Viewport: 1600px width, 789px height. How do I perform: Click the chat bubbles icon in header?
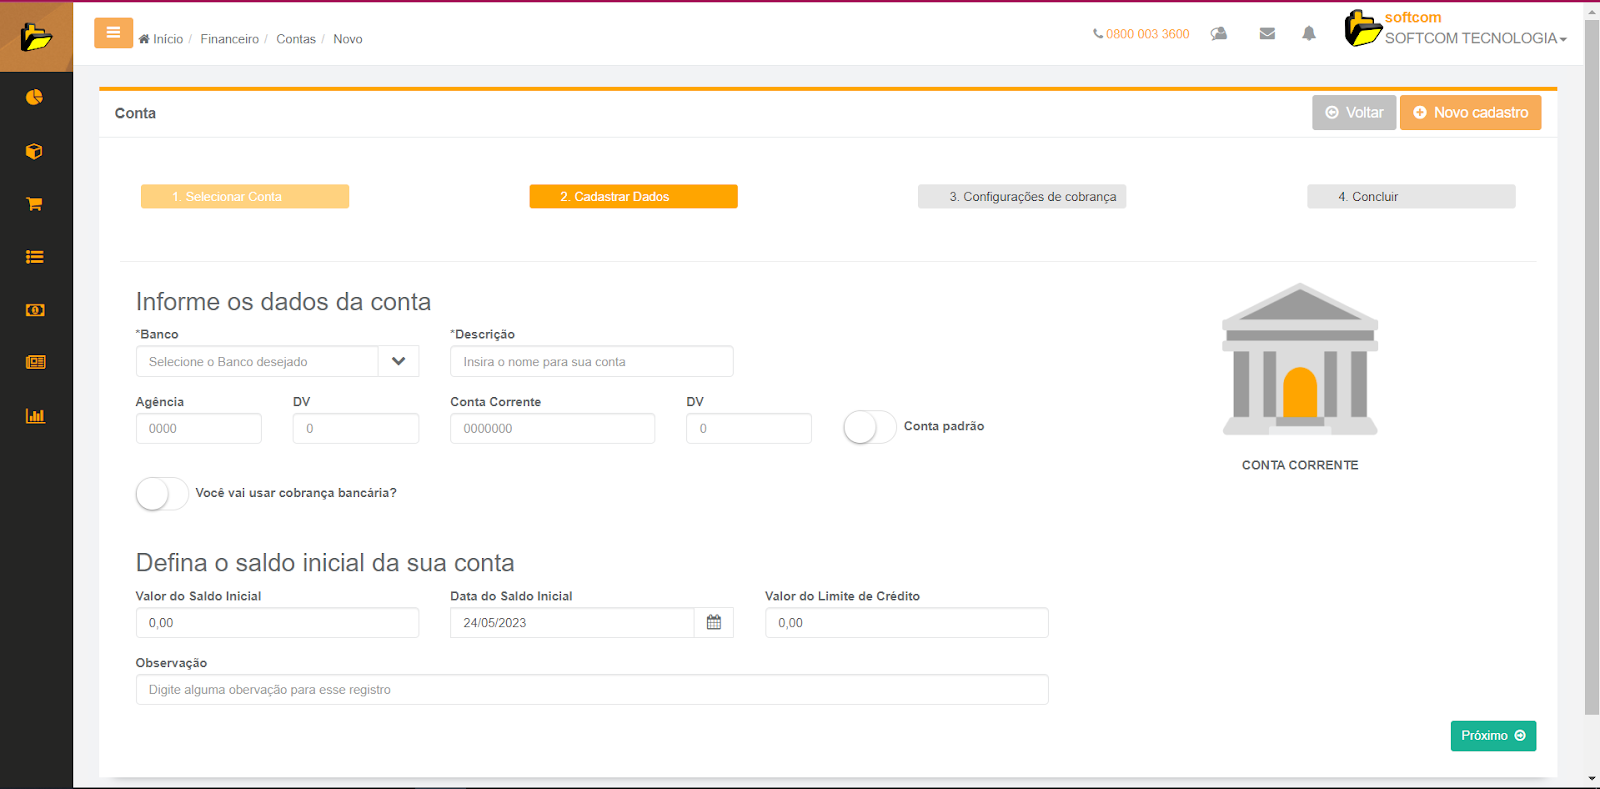1218,34
